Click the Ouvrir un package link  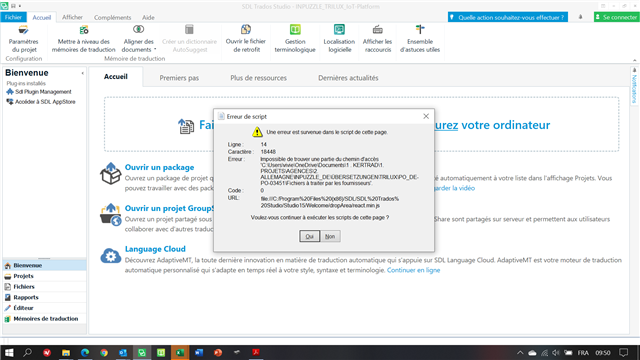159,167
